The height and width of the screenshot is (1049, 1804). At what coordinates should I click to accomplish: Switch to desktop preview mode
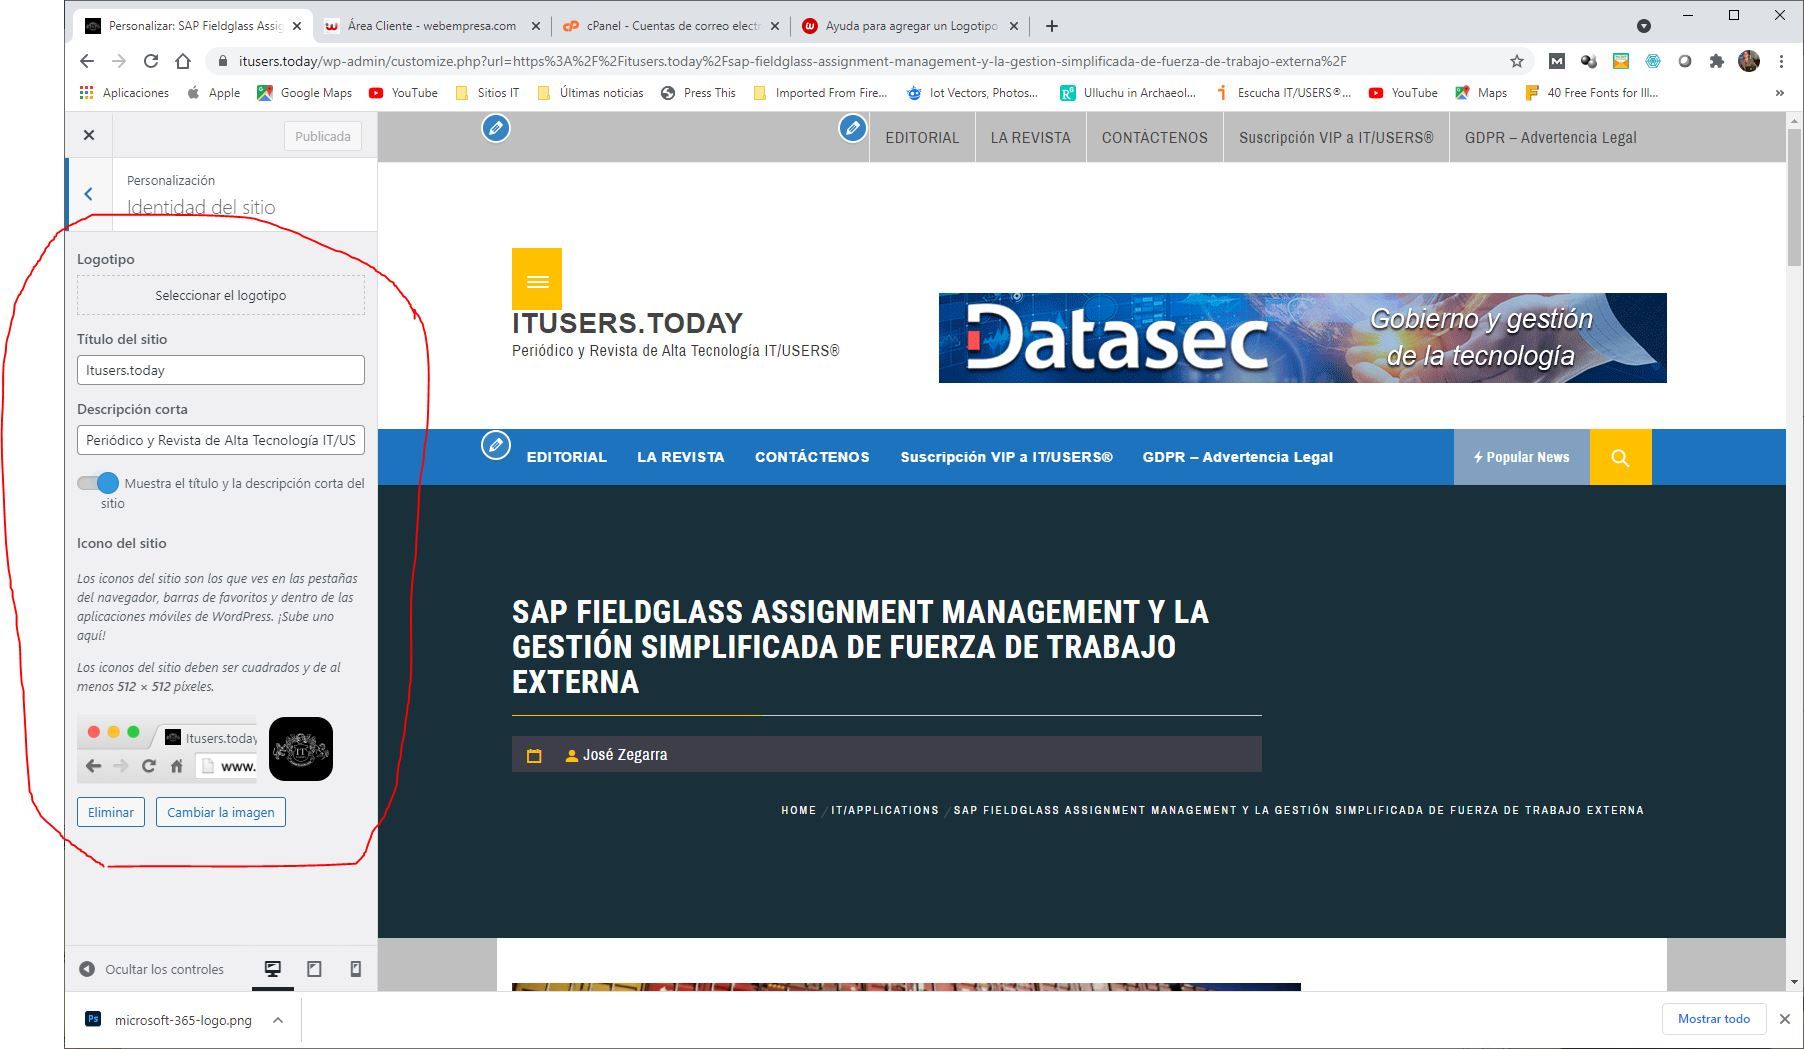272,969
